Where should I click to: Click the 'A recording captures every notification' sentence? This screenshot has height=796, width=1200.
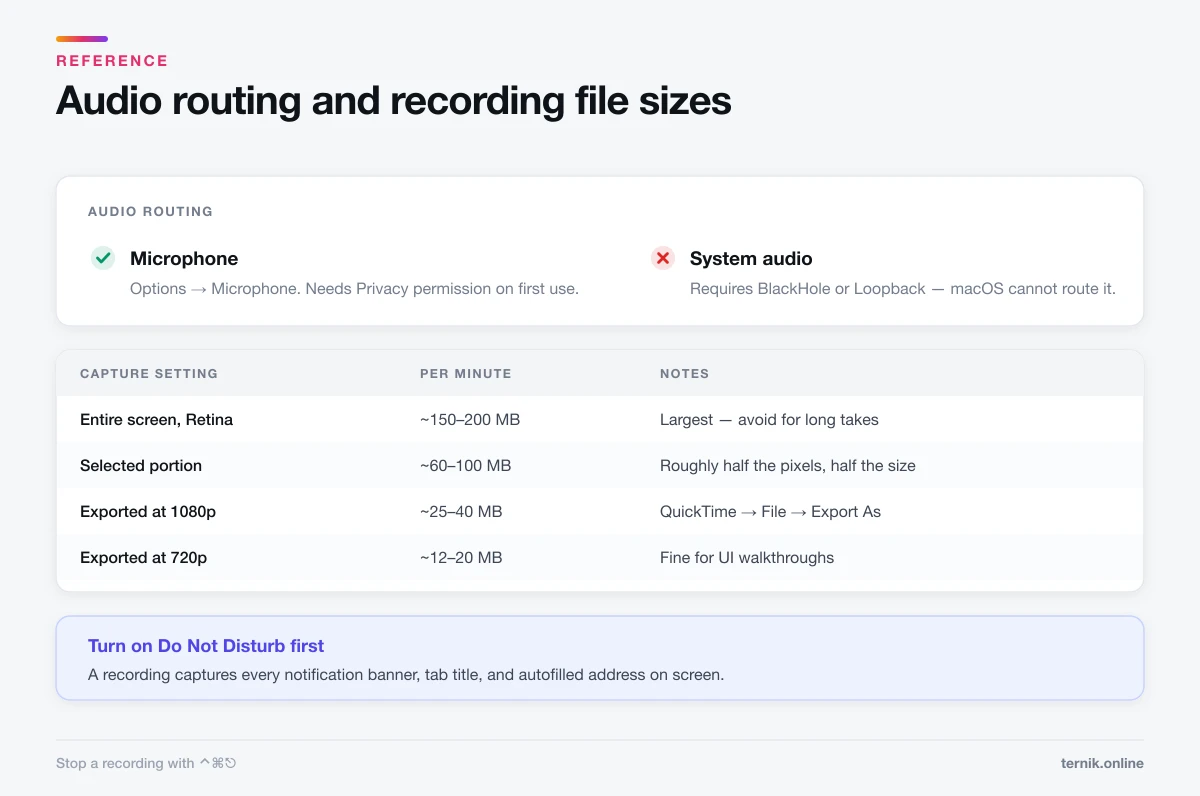click(x=406, y=675)
